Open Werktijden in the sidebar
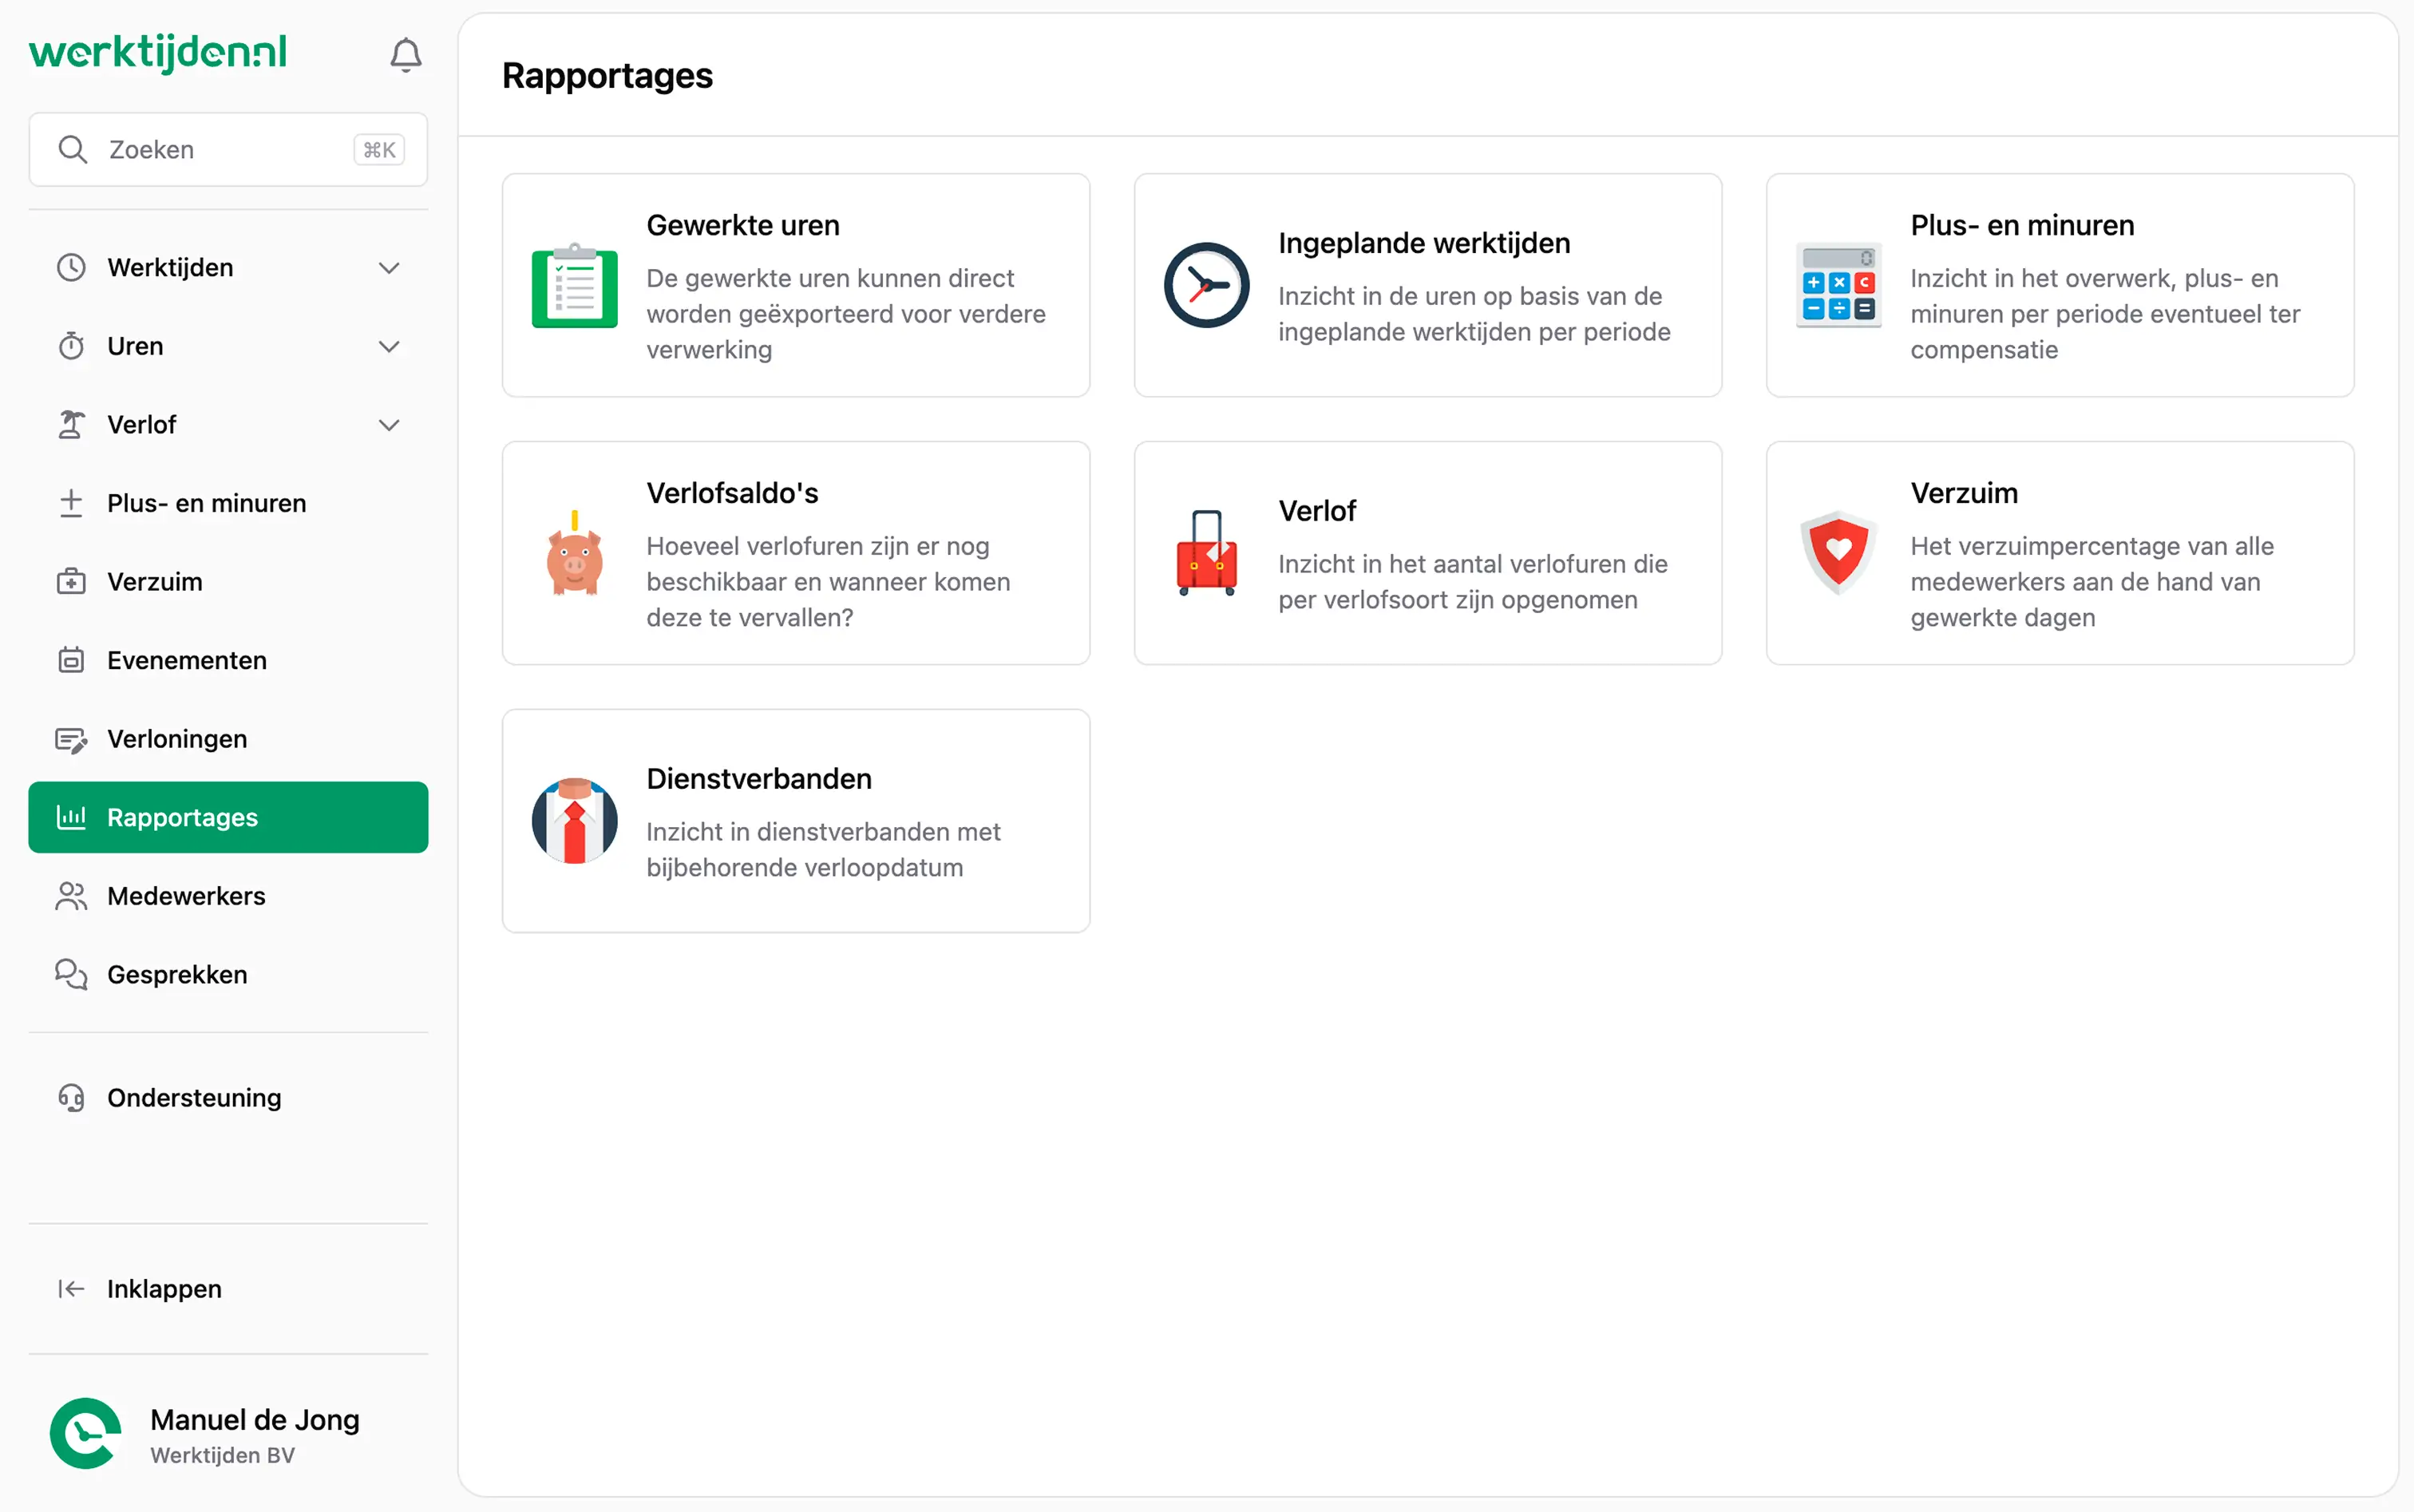This screenshot has width=2414, height=1512. [228, 267]
